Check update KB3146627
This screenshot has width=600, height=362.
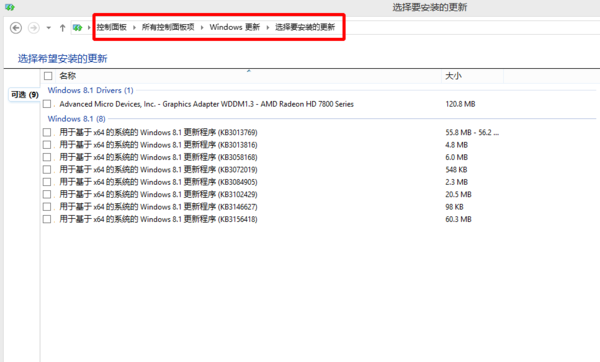tap(47, 207)
